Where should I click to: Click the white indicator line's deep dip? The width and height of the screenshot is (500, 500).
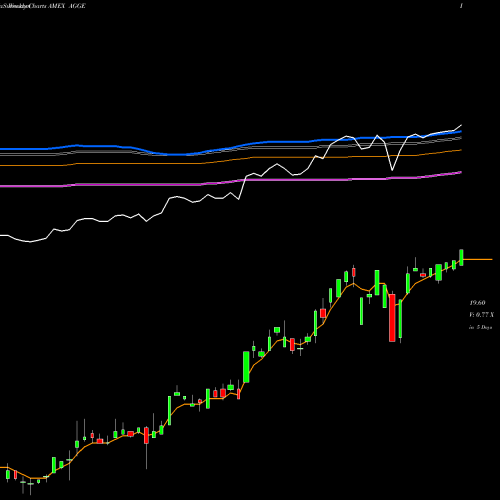pos(392,169)
